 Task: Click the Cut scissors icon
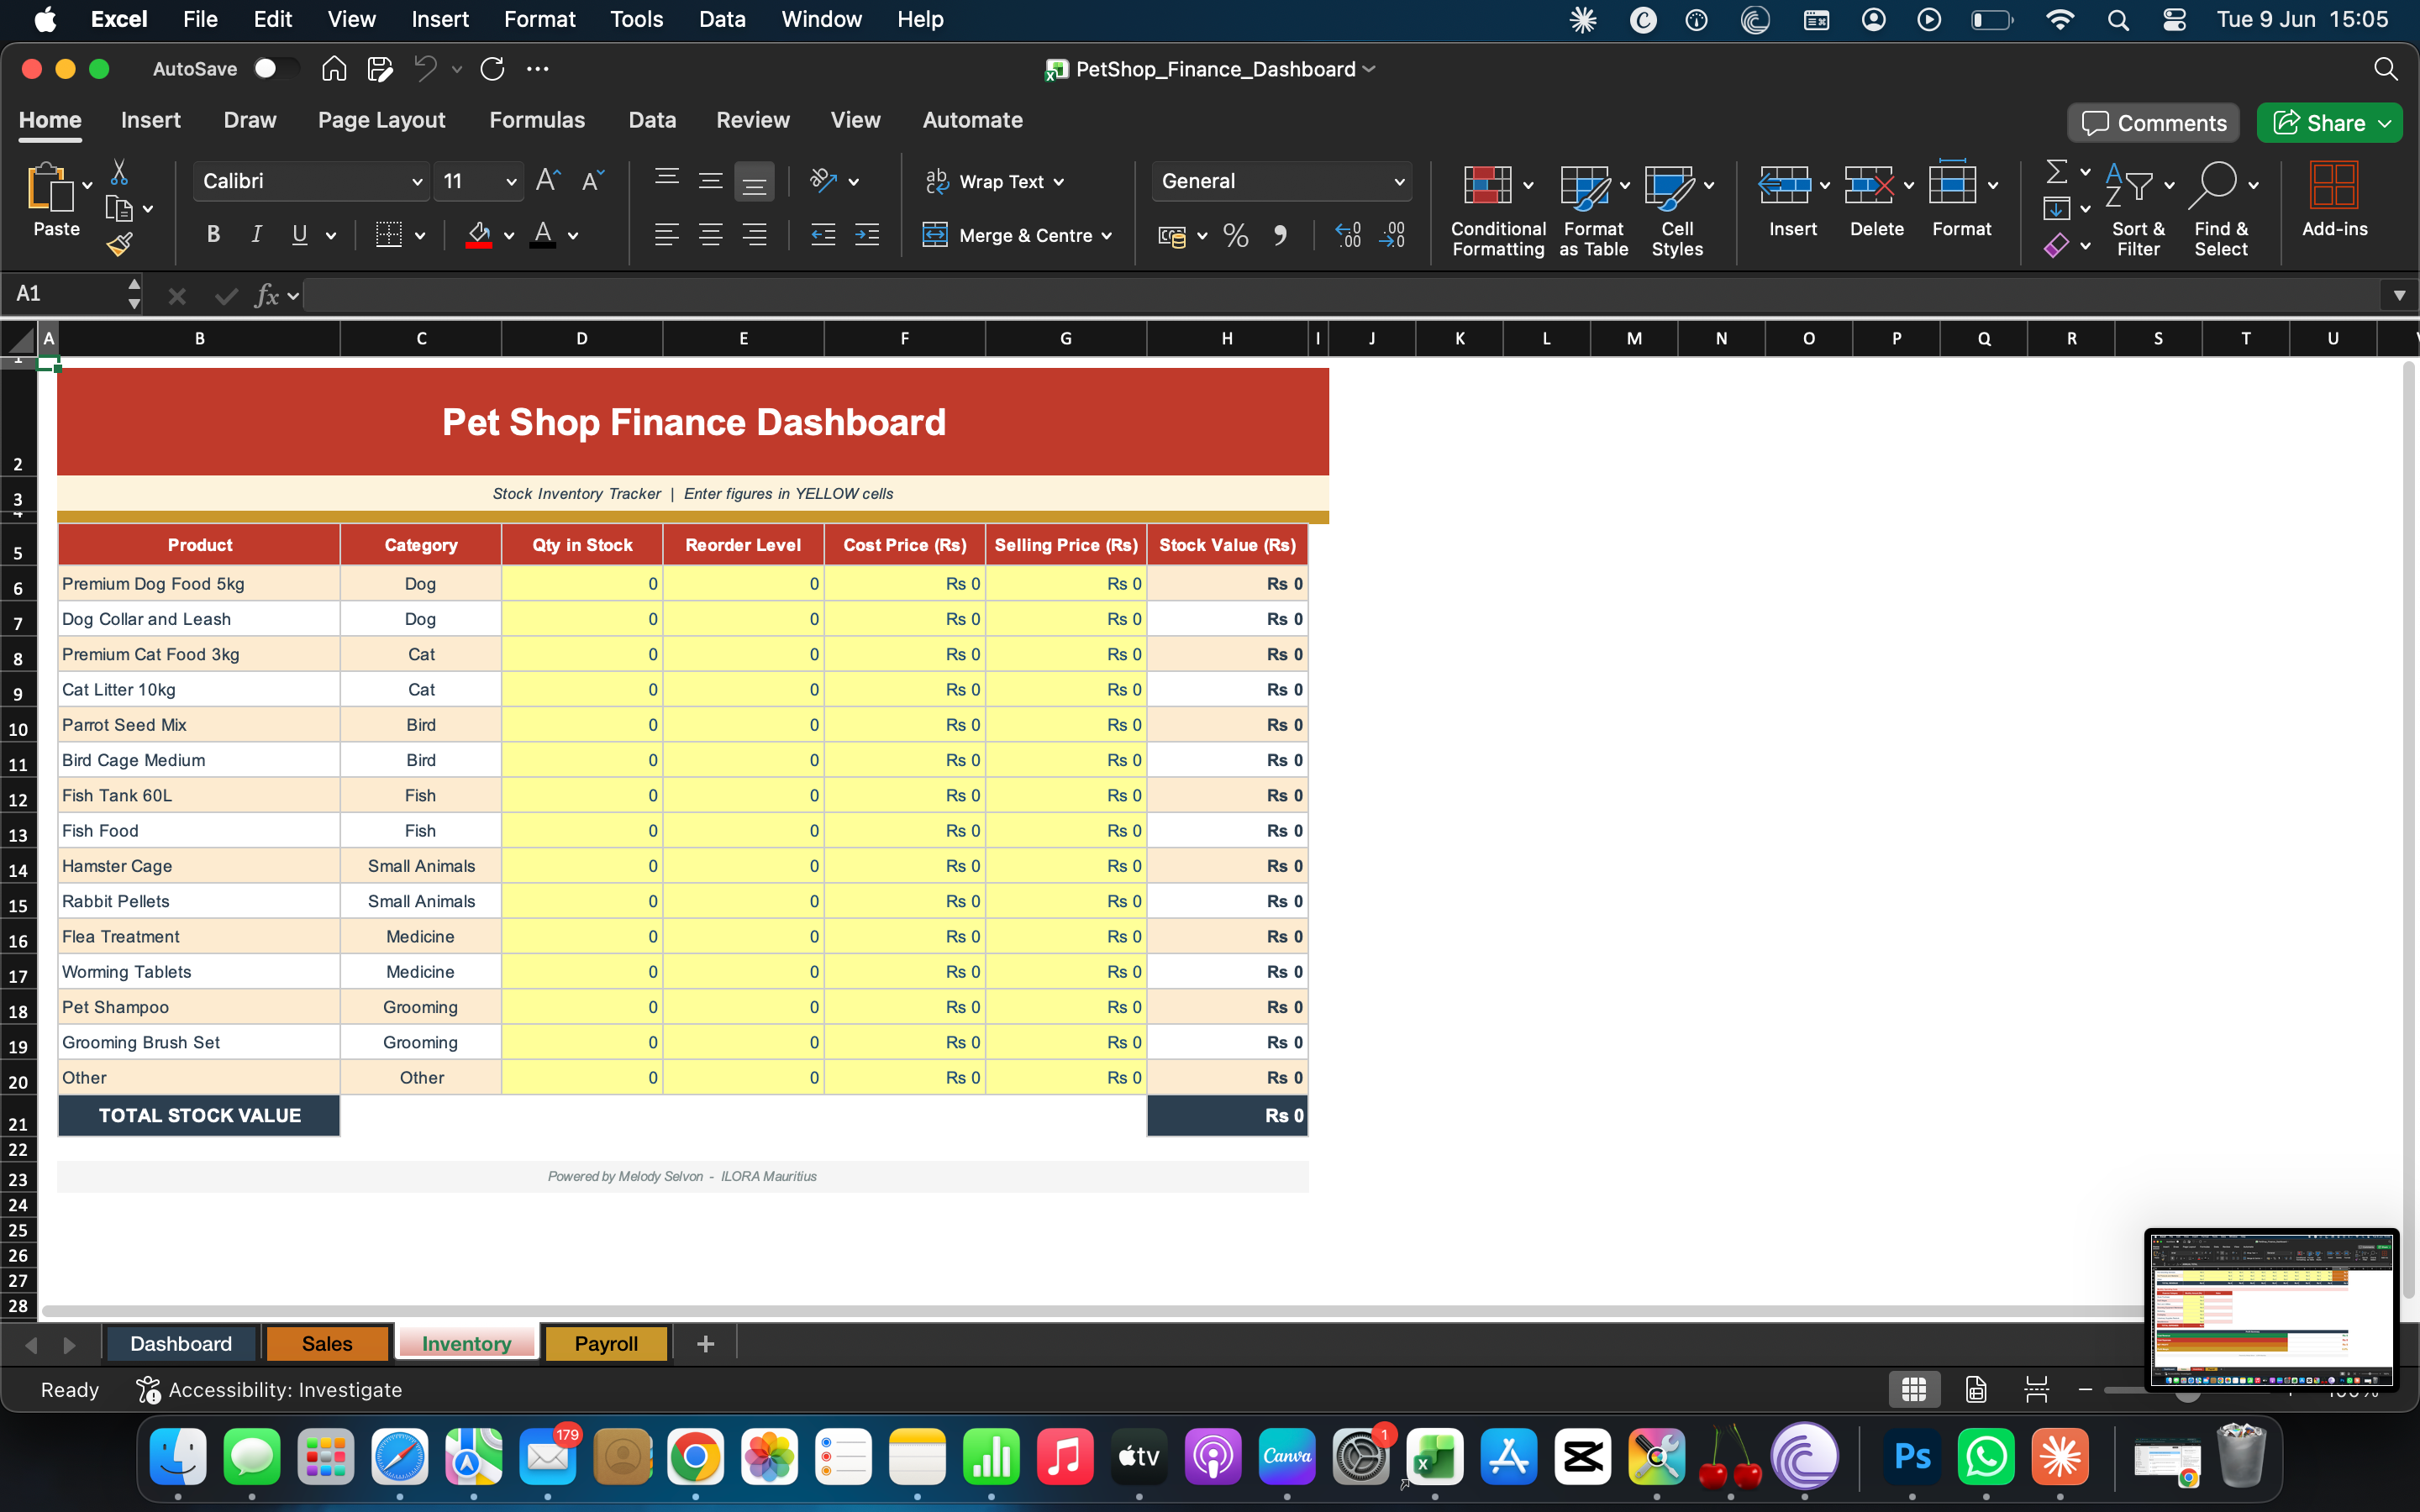pyautogui.click(x=119, y=172)
